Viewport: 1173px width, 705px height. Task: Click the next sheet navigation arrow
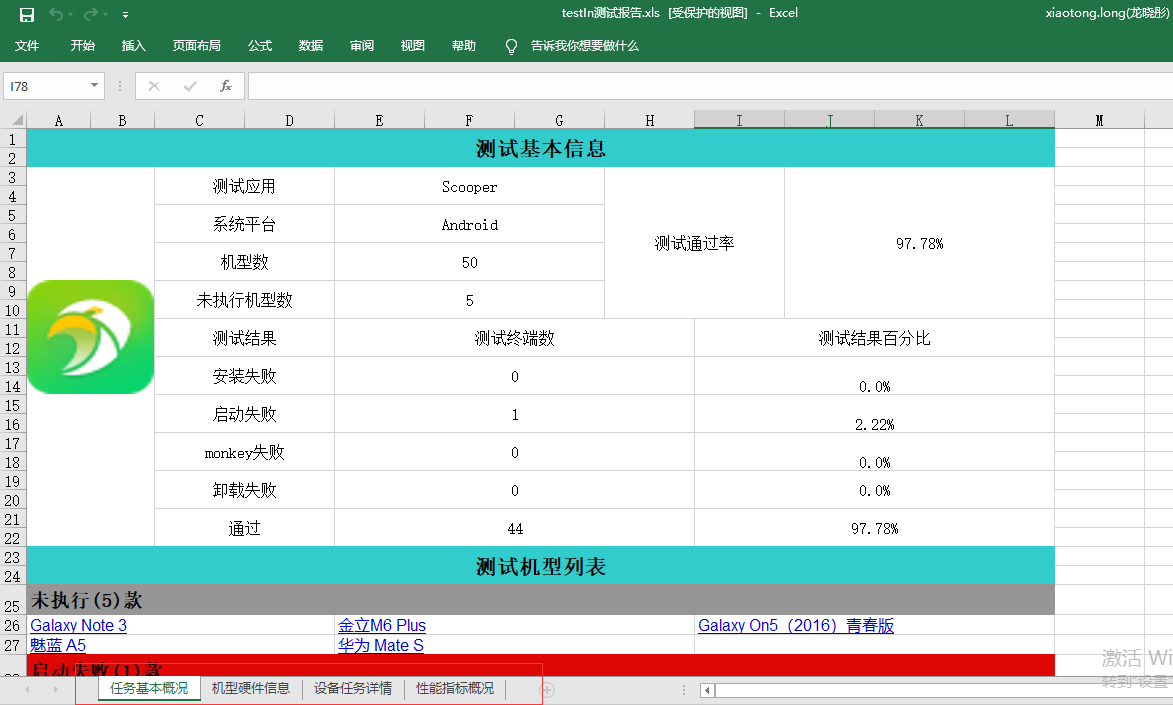[55, 689]
